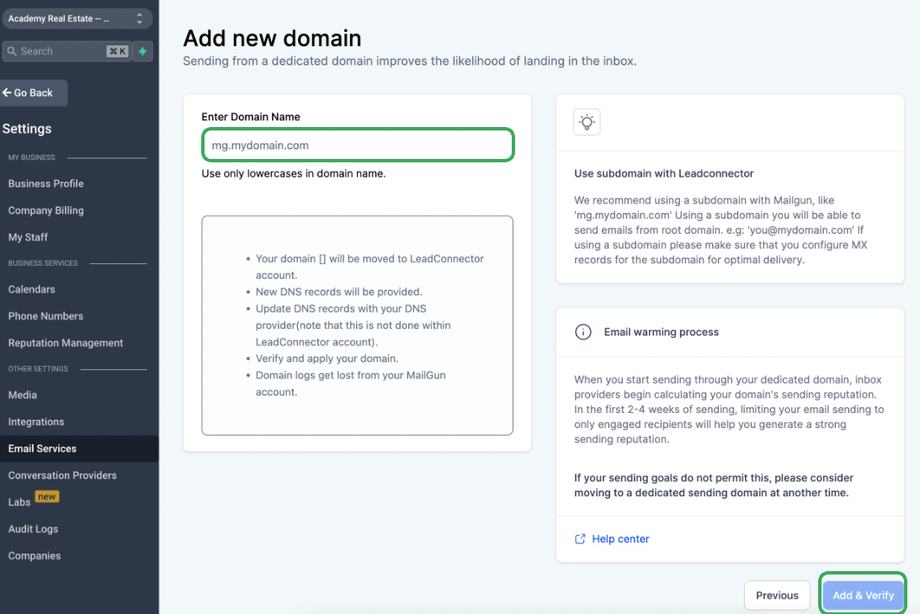
Task: Open the Academy Real Estate account switcher
Action: point(75,19)
